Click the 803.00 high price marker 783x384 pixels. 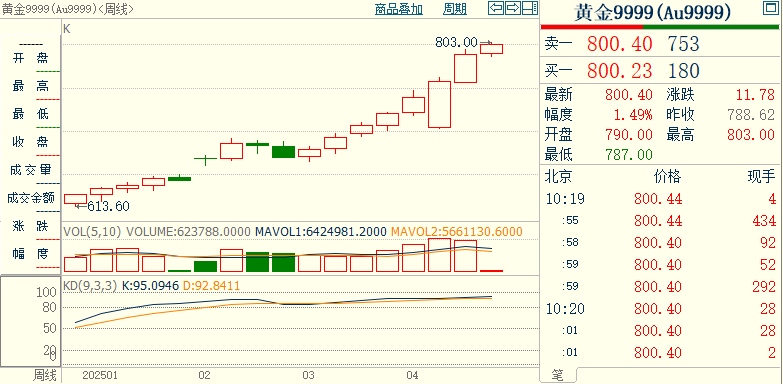click(x=456, y=42)
